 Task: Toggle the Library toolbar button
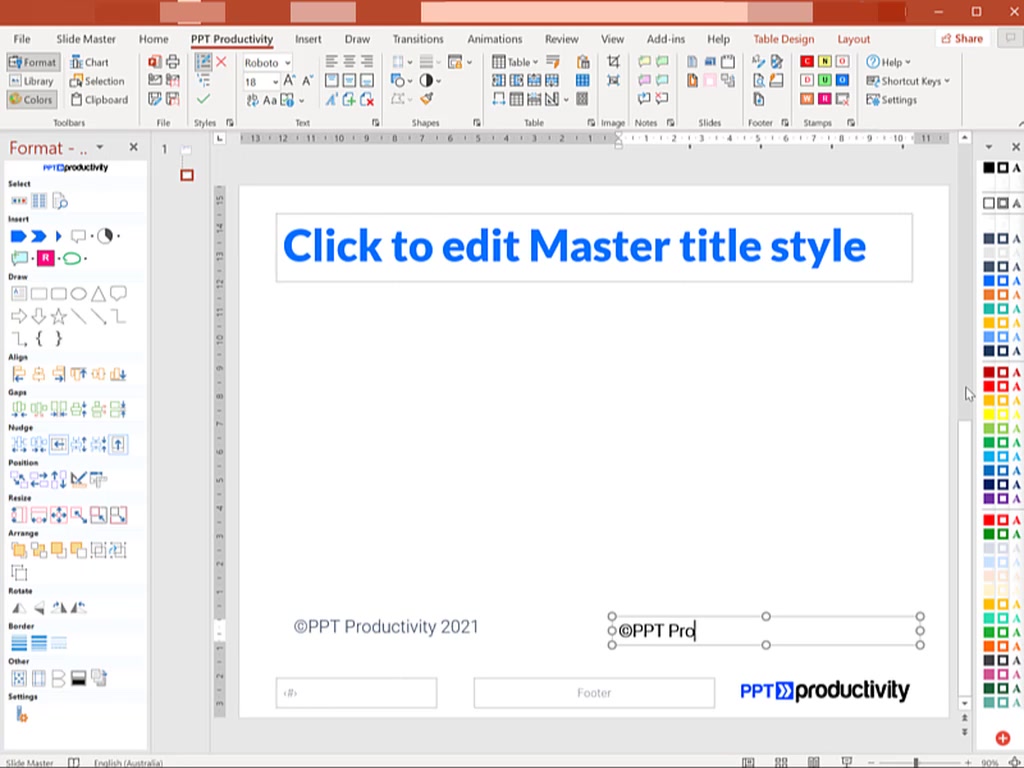click(31, 81)
